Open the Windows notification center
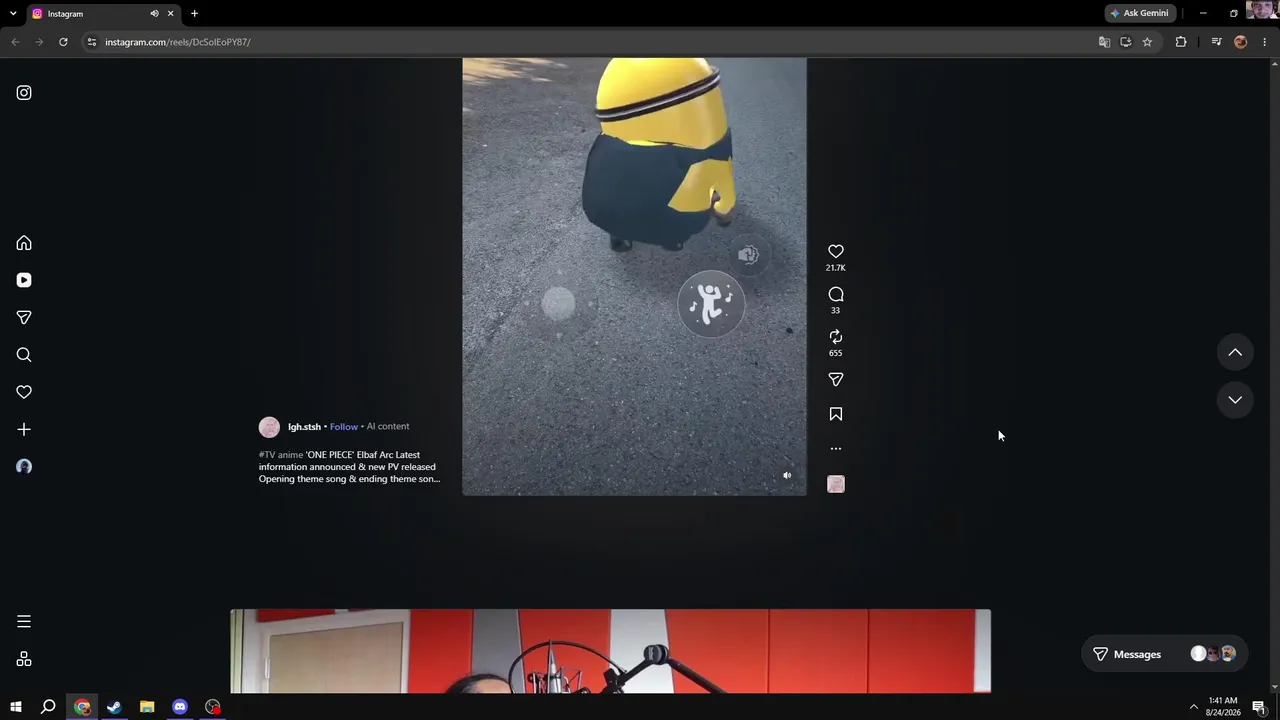 [x=1259, y=707]
